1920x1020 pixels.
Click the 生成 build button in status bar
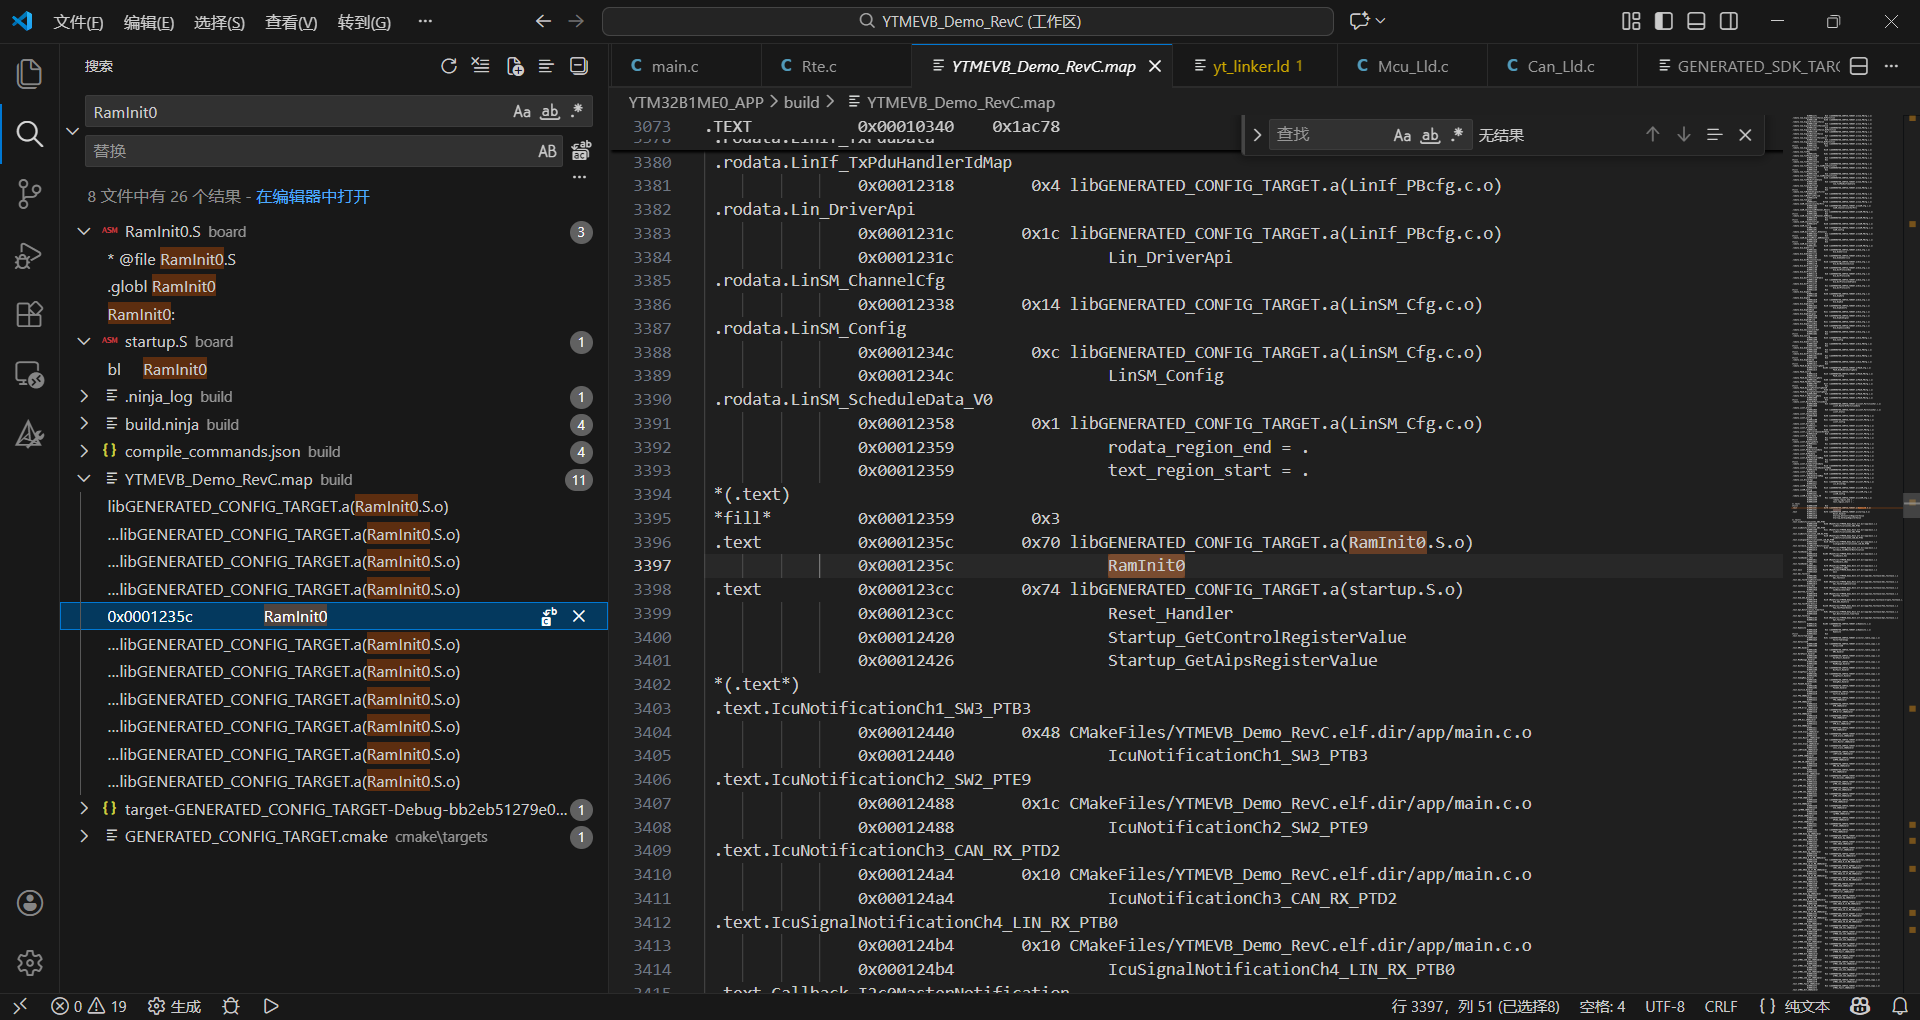click(175, 1006)
